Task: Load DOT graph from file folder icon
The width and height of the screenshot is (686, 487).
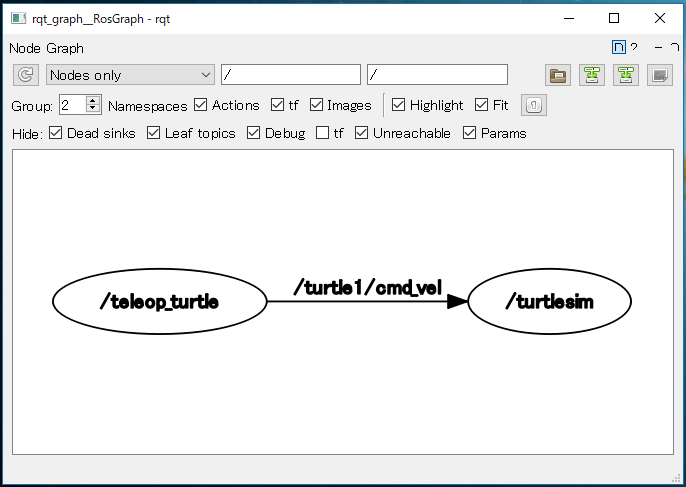Action: (x=558, y=75)
